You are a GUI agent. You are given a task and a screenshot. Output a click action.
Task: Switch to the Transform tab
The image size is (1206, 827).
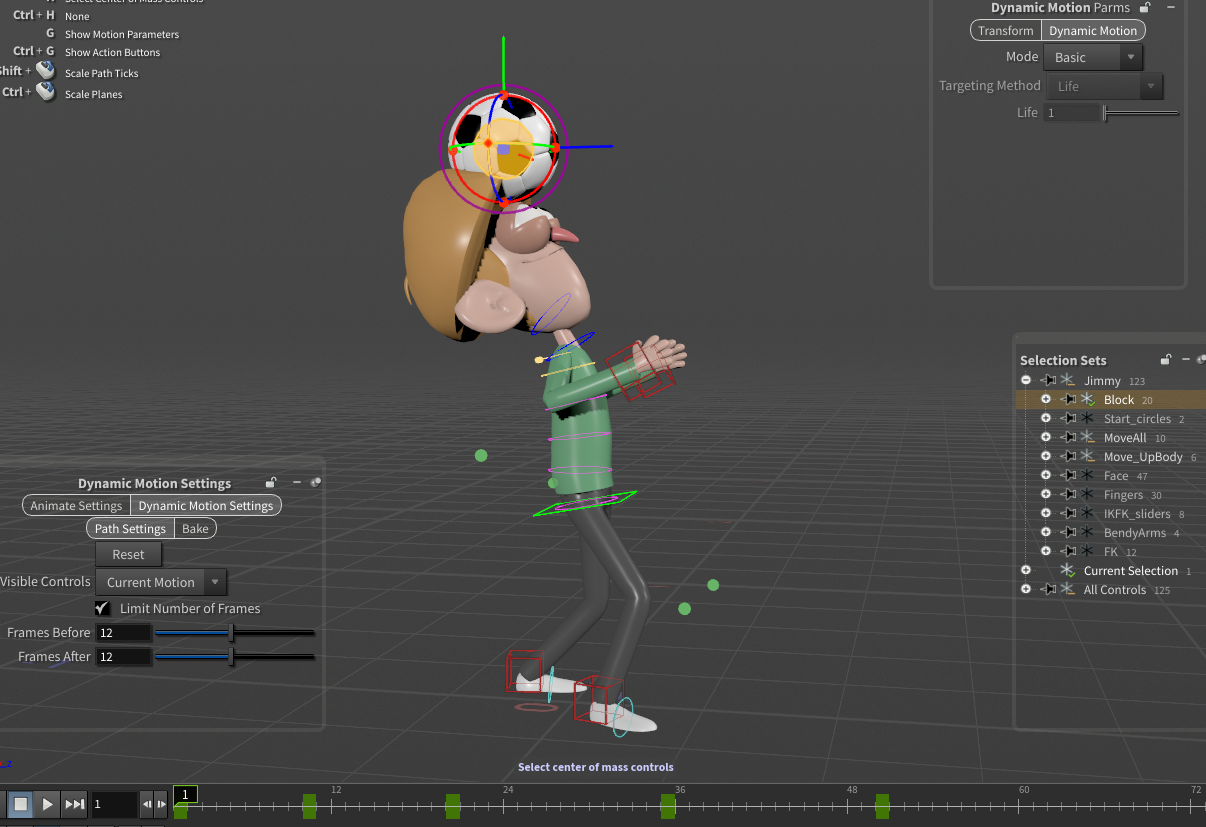(x=1006, y=31)
